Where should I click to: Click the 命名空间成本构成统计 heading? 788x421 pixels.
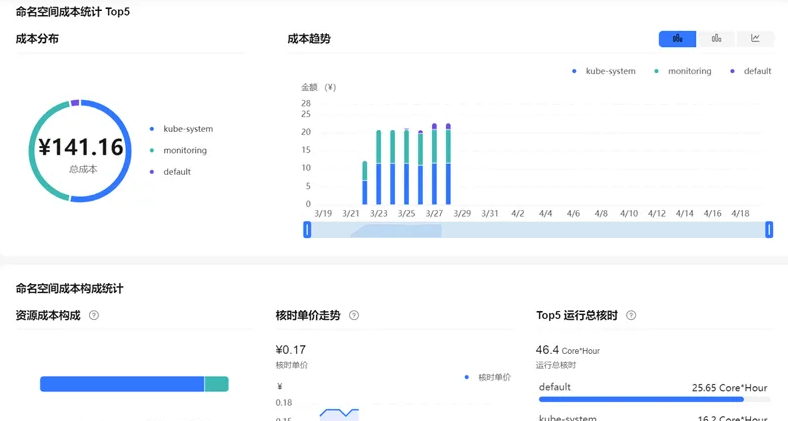click(69, 288)
